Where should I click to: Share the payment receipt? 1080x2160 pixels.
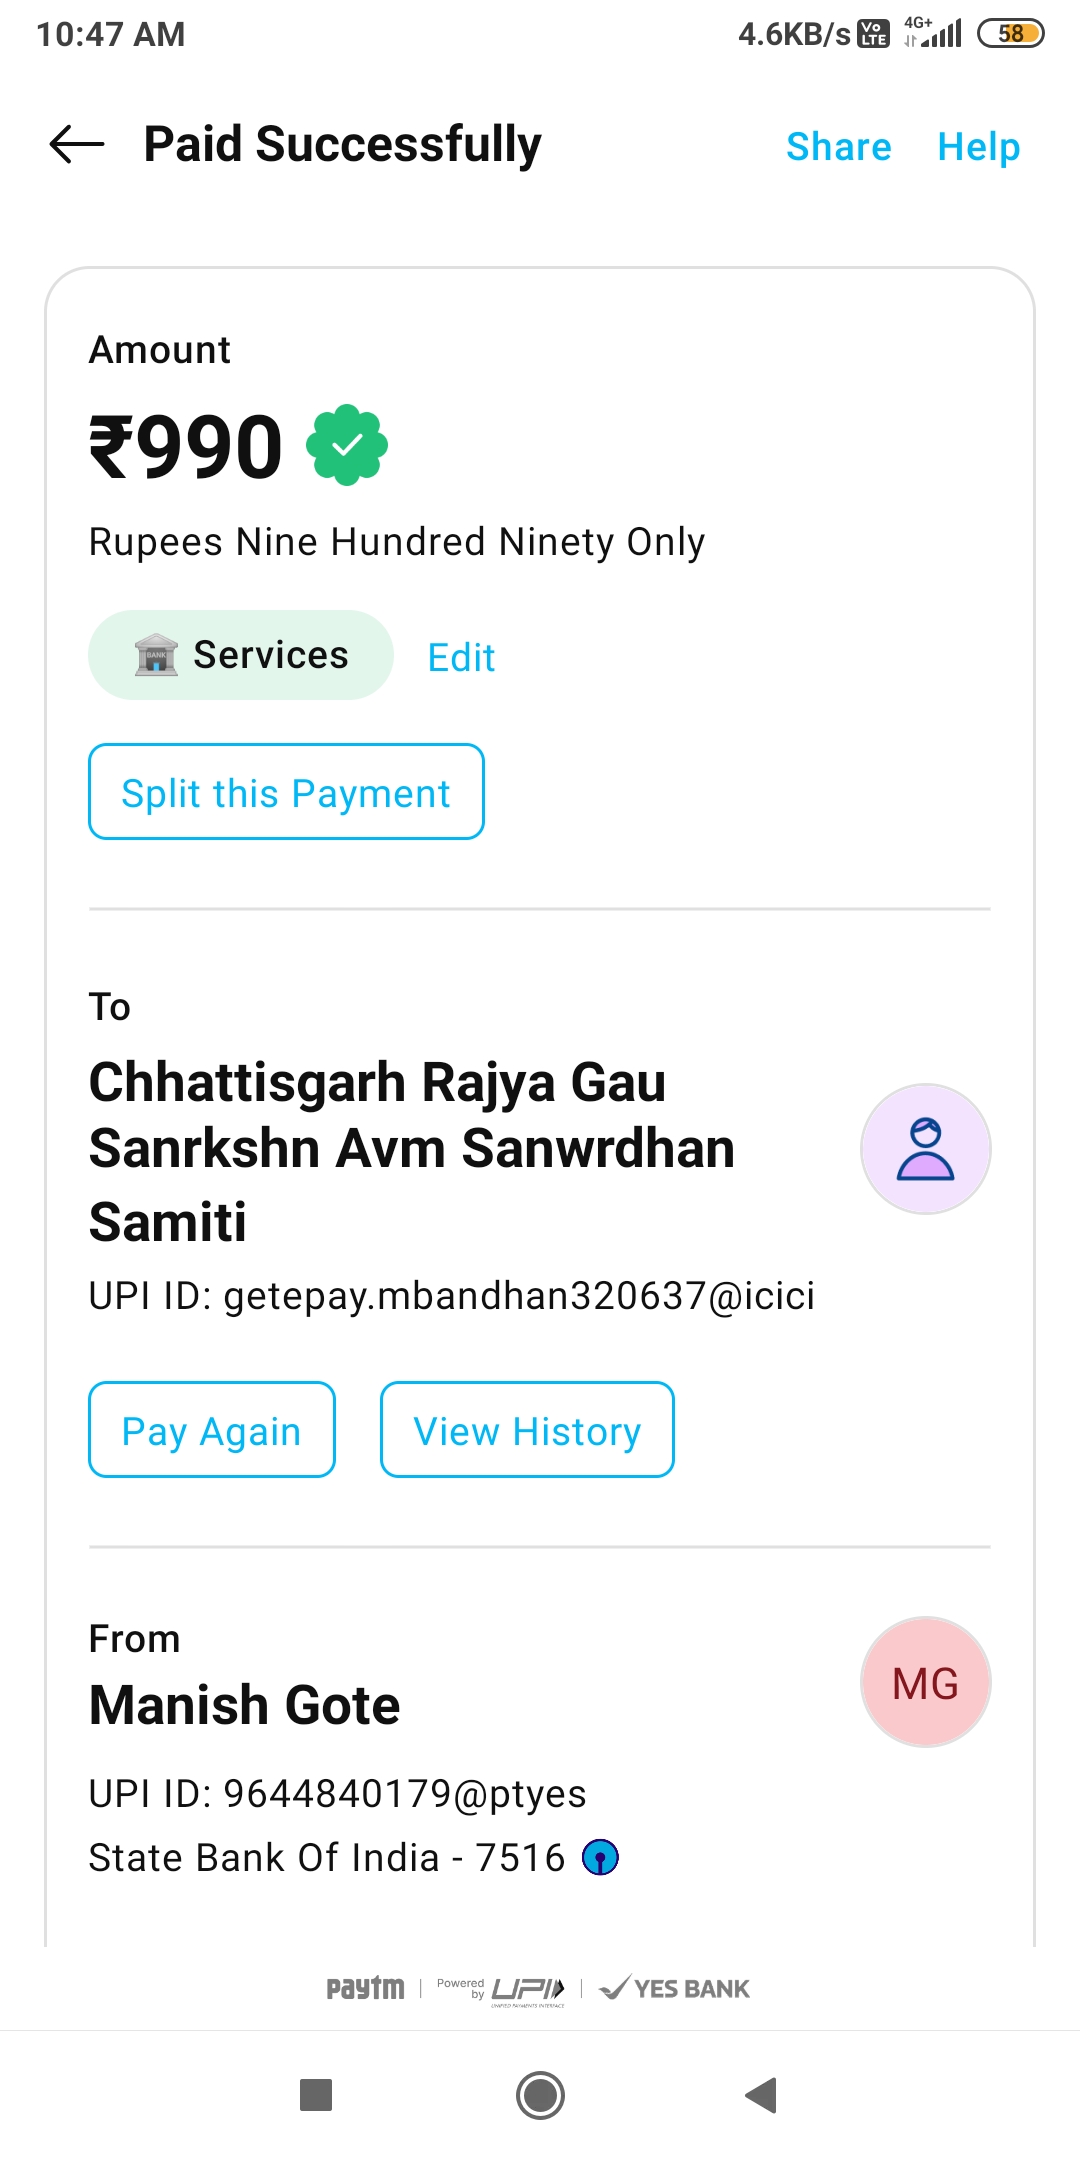click(838, 147)
